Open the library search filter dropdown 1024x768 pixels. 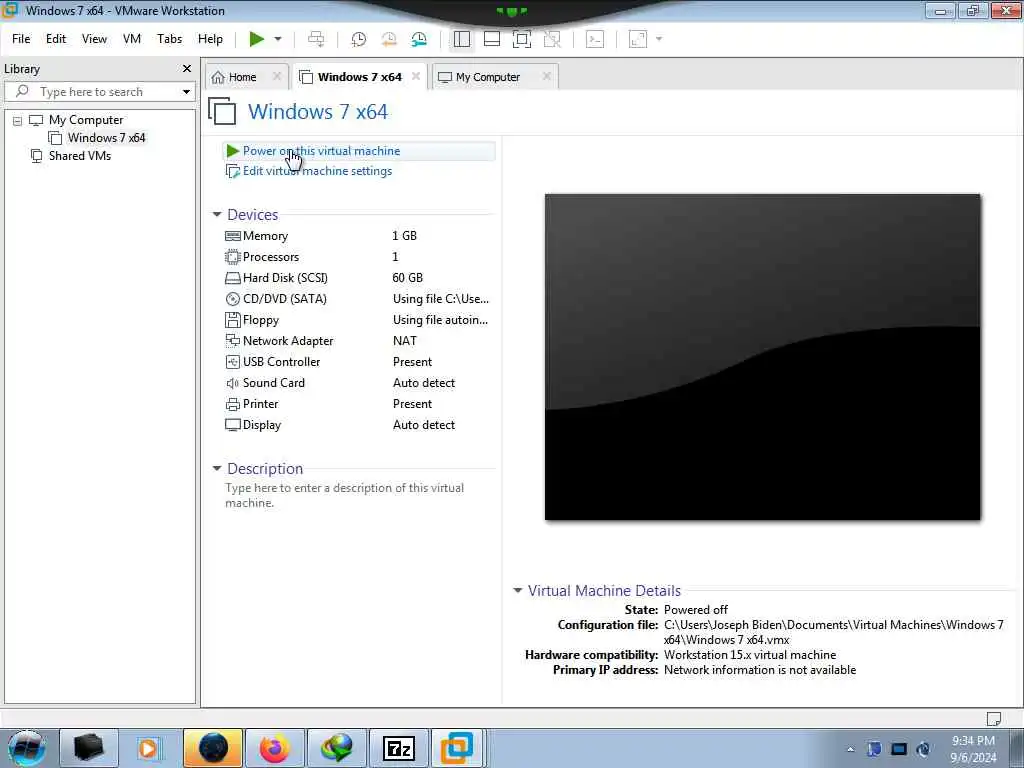(x=186, y=92)
